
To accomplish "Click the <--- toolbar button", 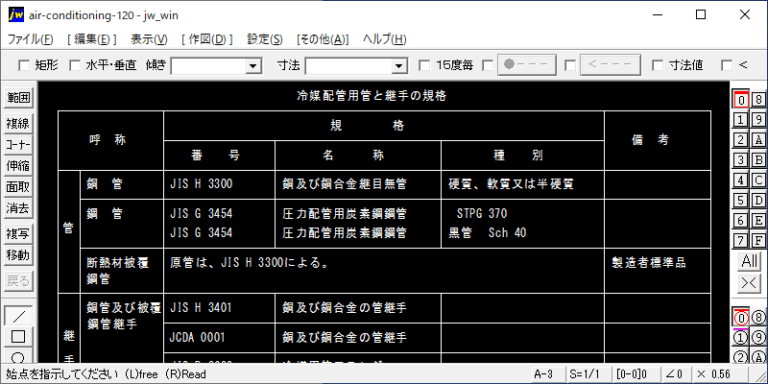I will coord(610,65).
